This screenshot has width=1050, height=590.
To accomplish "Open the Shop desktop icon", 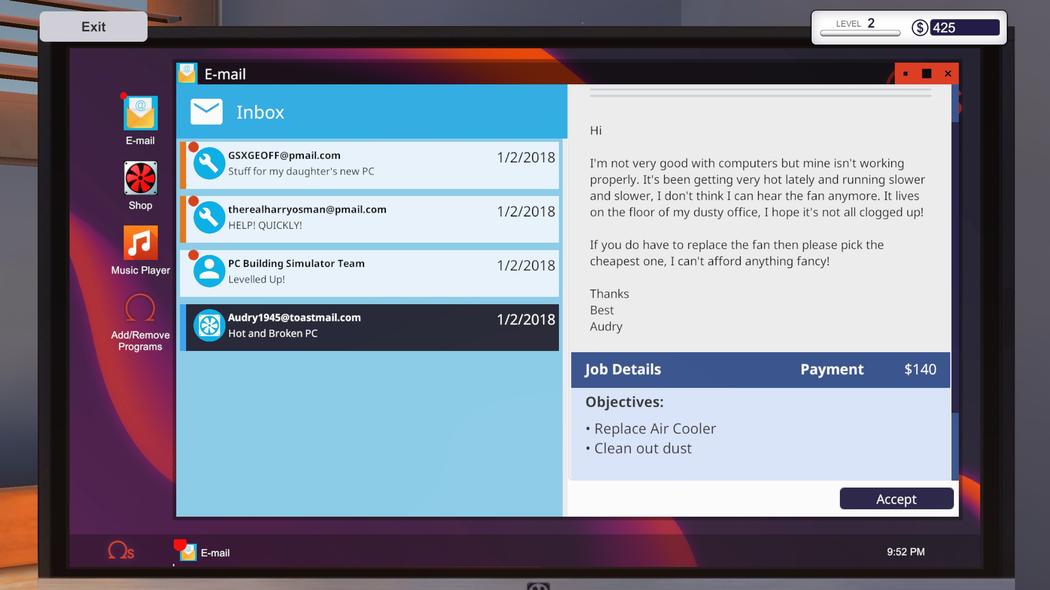I will pos(140,179).
